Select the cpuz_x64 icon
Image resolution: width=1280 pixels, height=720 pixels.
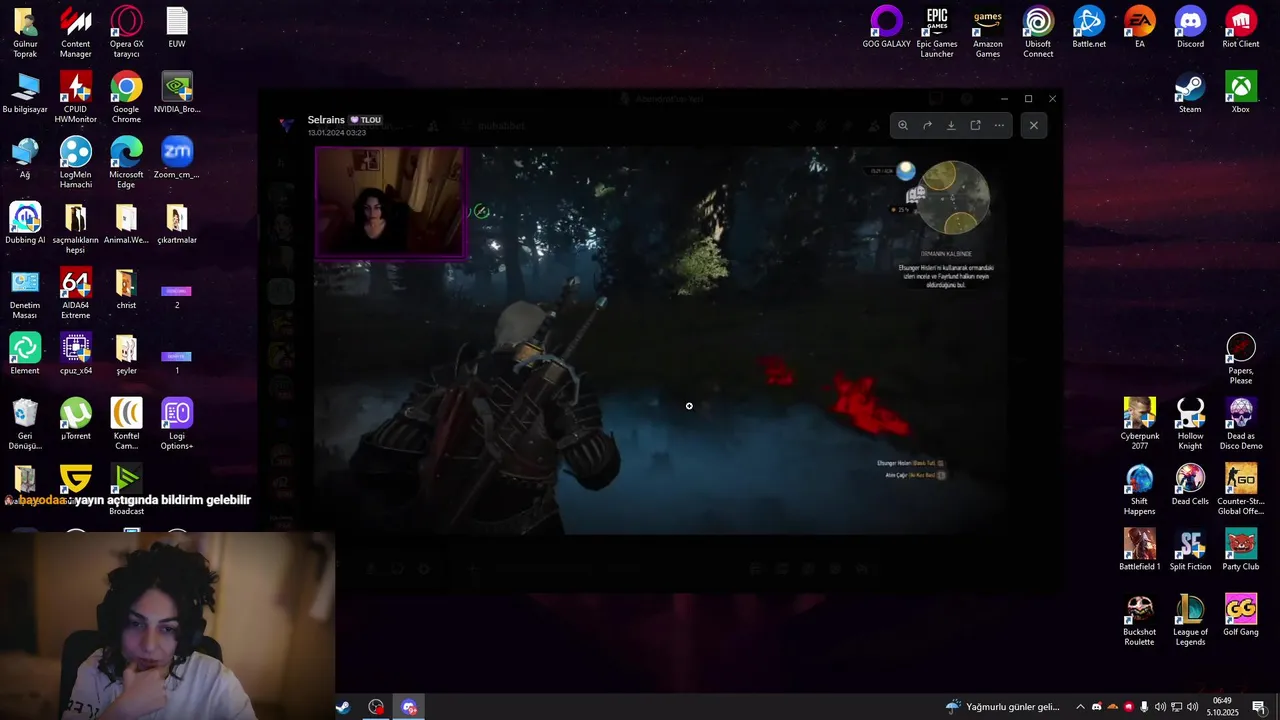point(76,354)
